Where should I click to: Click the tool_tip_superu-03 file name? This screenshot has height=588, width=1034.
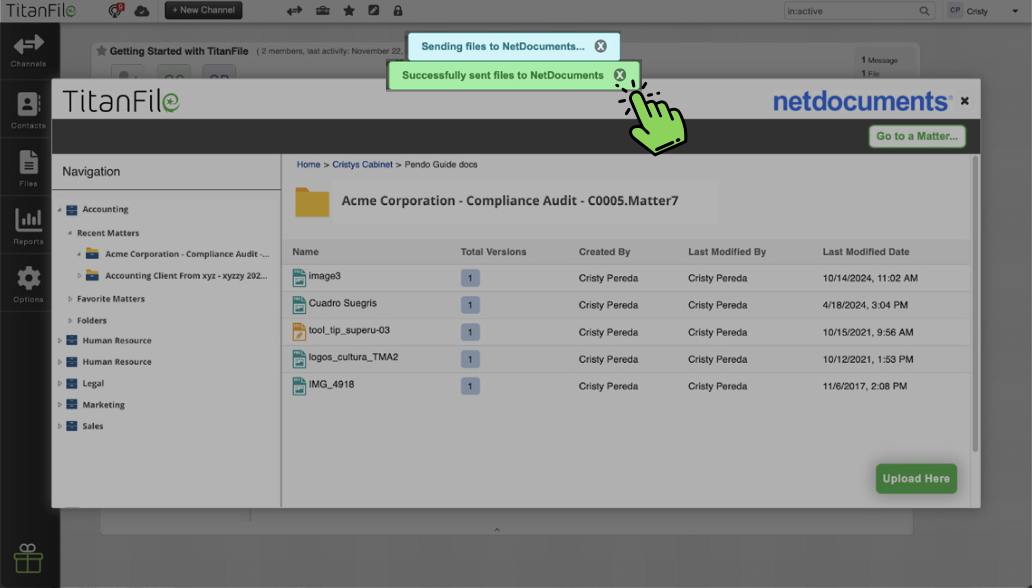pos(349,330)
